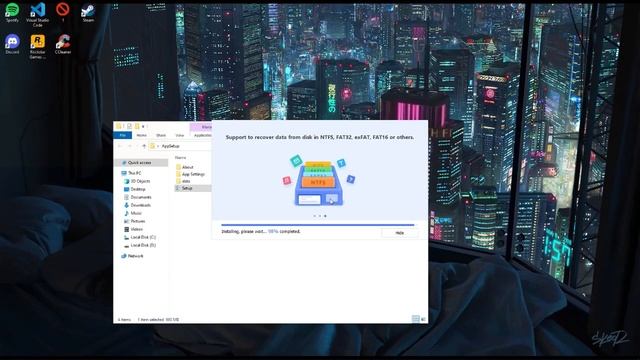
Task: Open the Application Tools ribbon tab
Action: pos(202,135)
